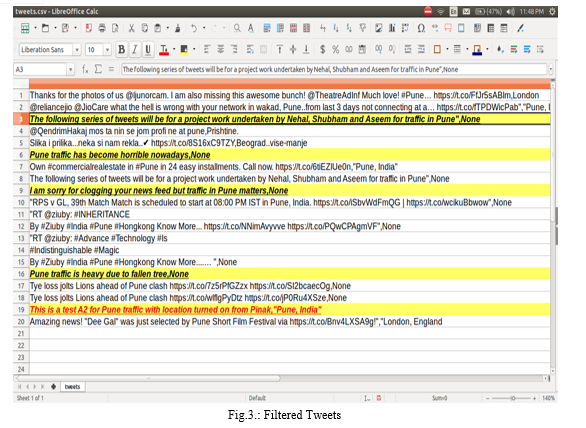The width and height of the screenshot is (586, 428).
Task: Run the Spelling check icon
Action: click(251, 28)
